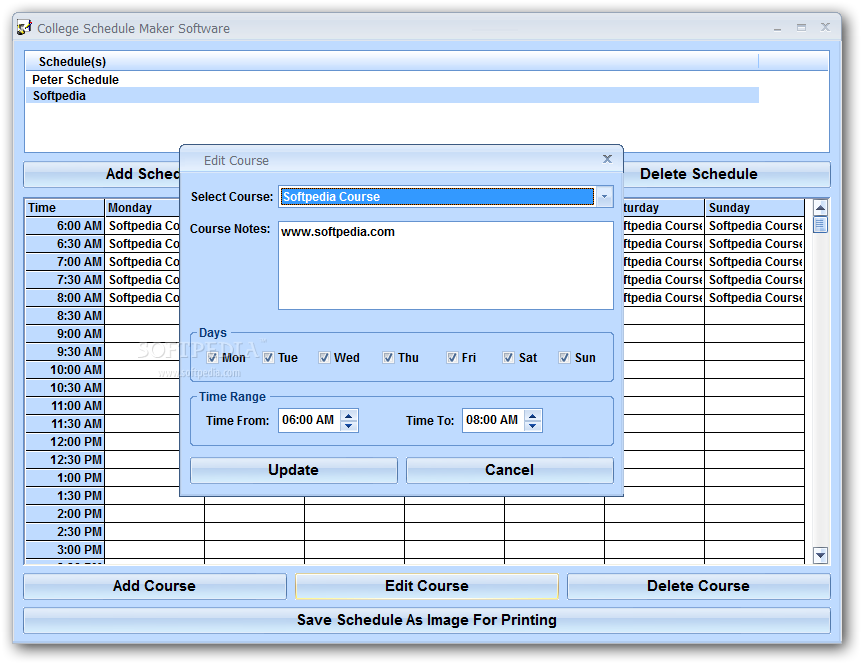Click the College Schedule Maker app icon
The image size is (862, 664).
pos(24,27)
